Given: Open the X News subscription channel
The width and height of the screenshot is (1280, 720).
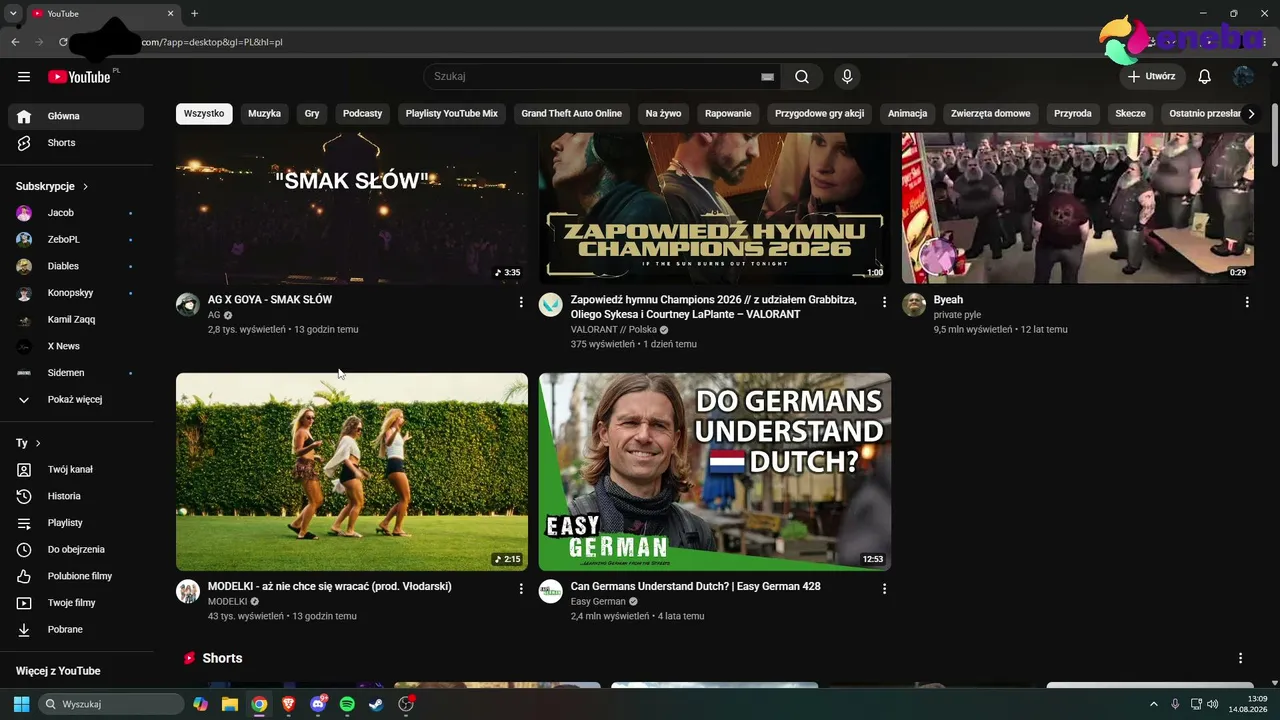Looking at the screenshot, I should coord(76,346).
